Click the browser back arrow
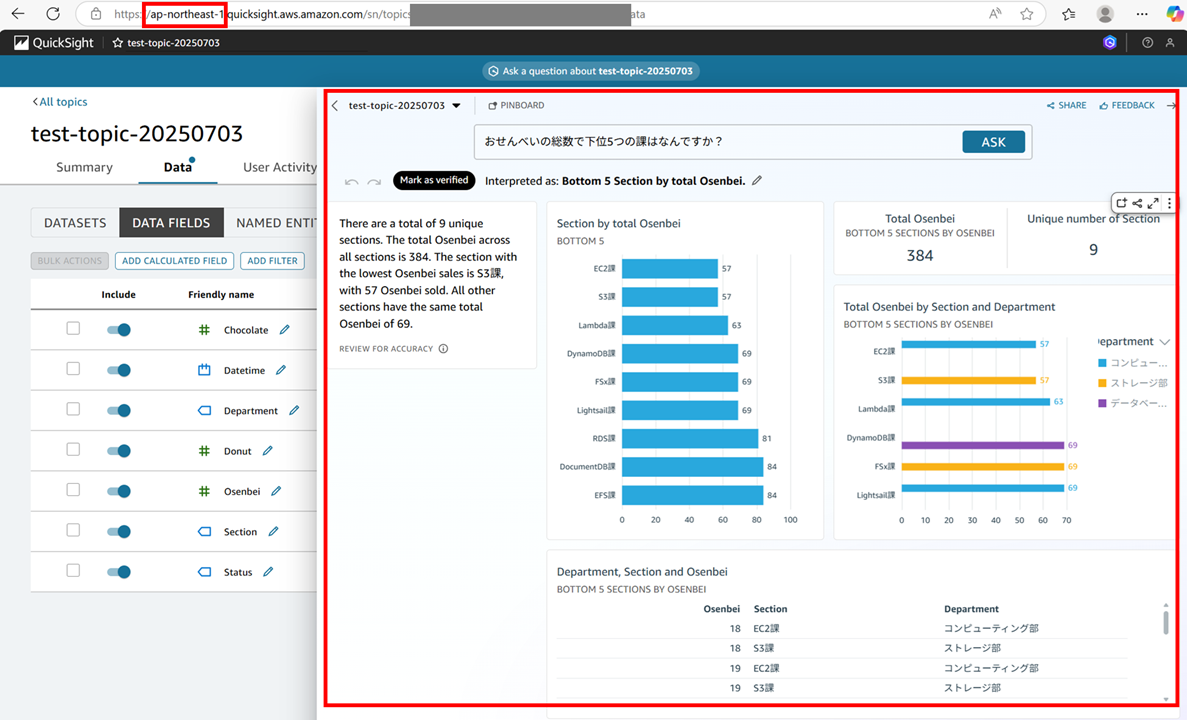1187x720 pixels. click(18, 14)
